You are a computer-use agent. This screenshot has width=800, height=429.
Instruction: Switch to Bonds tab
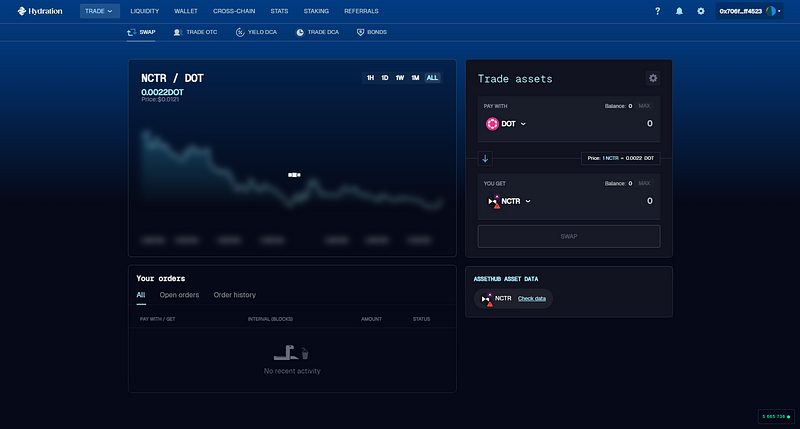pyautogui.click(x=371, y=32)
